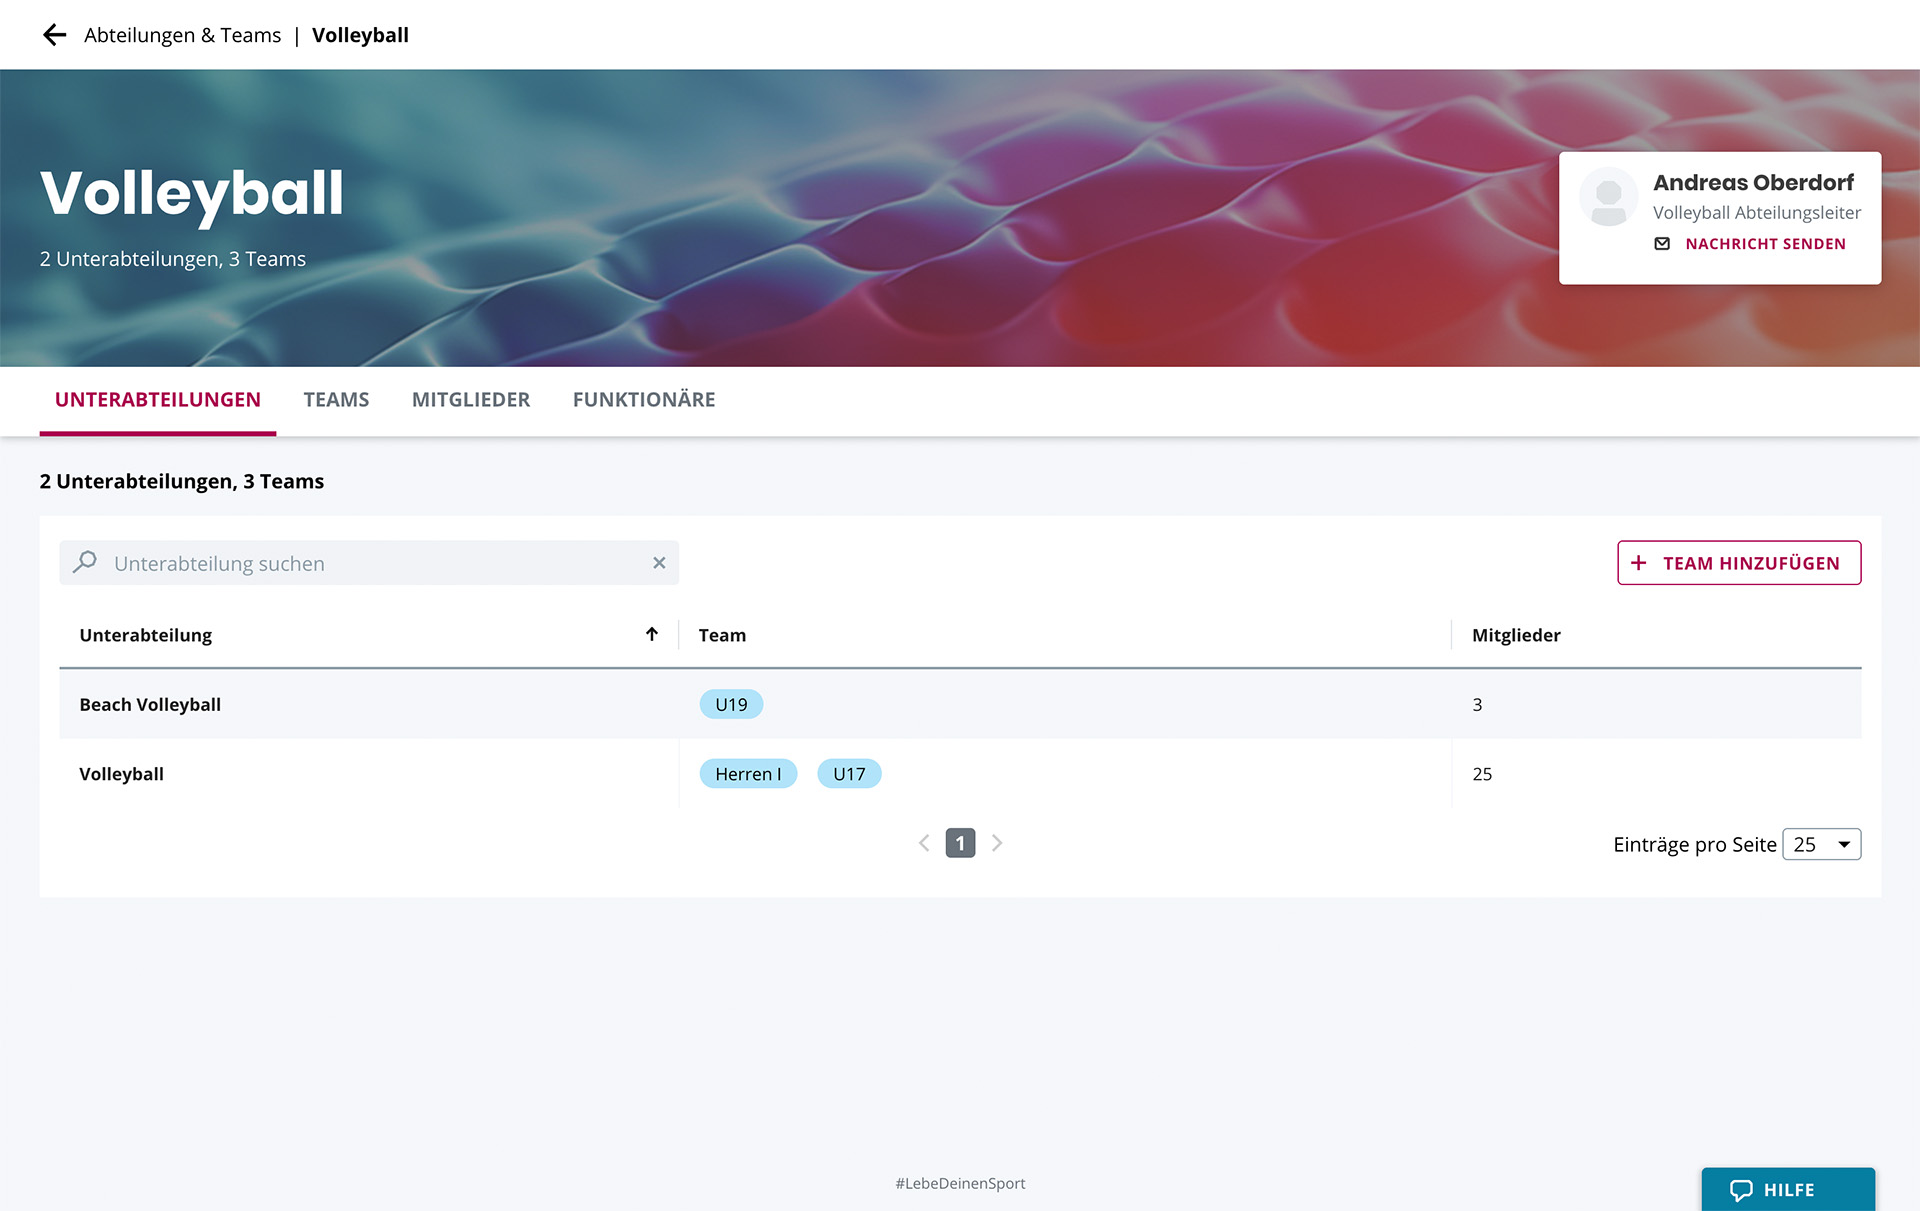
Task: Click the U19 team chip
Action: (731, 705)
